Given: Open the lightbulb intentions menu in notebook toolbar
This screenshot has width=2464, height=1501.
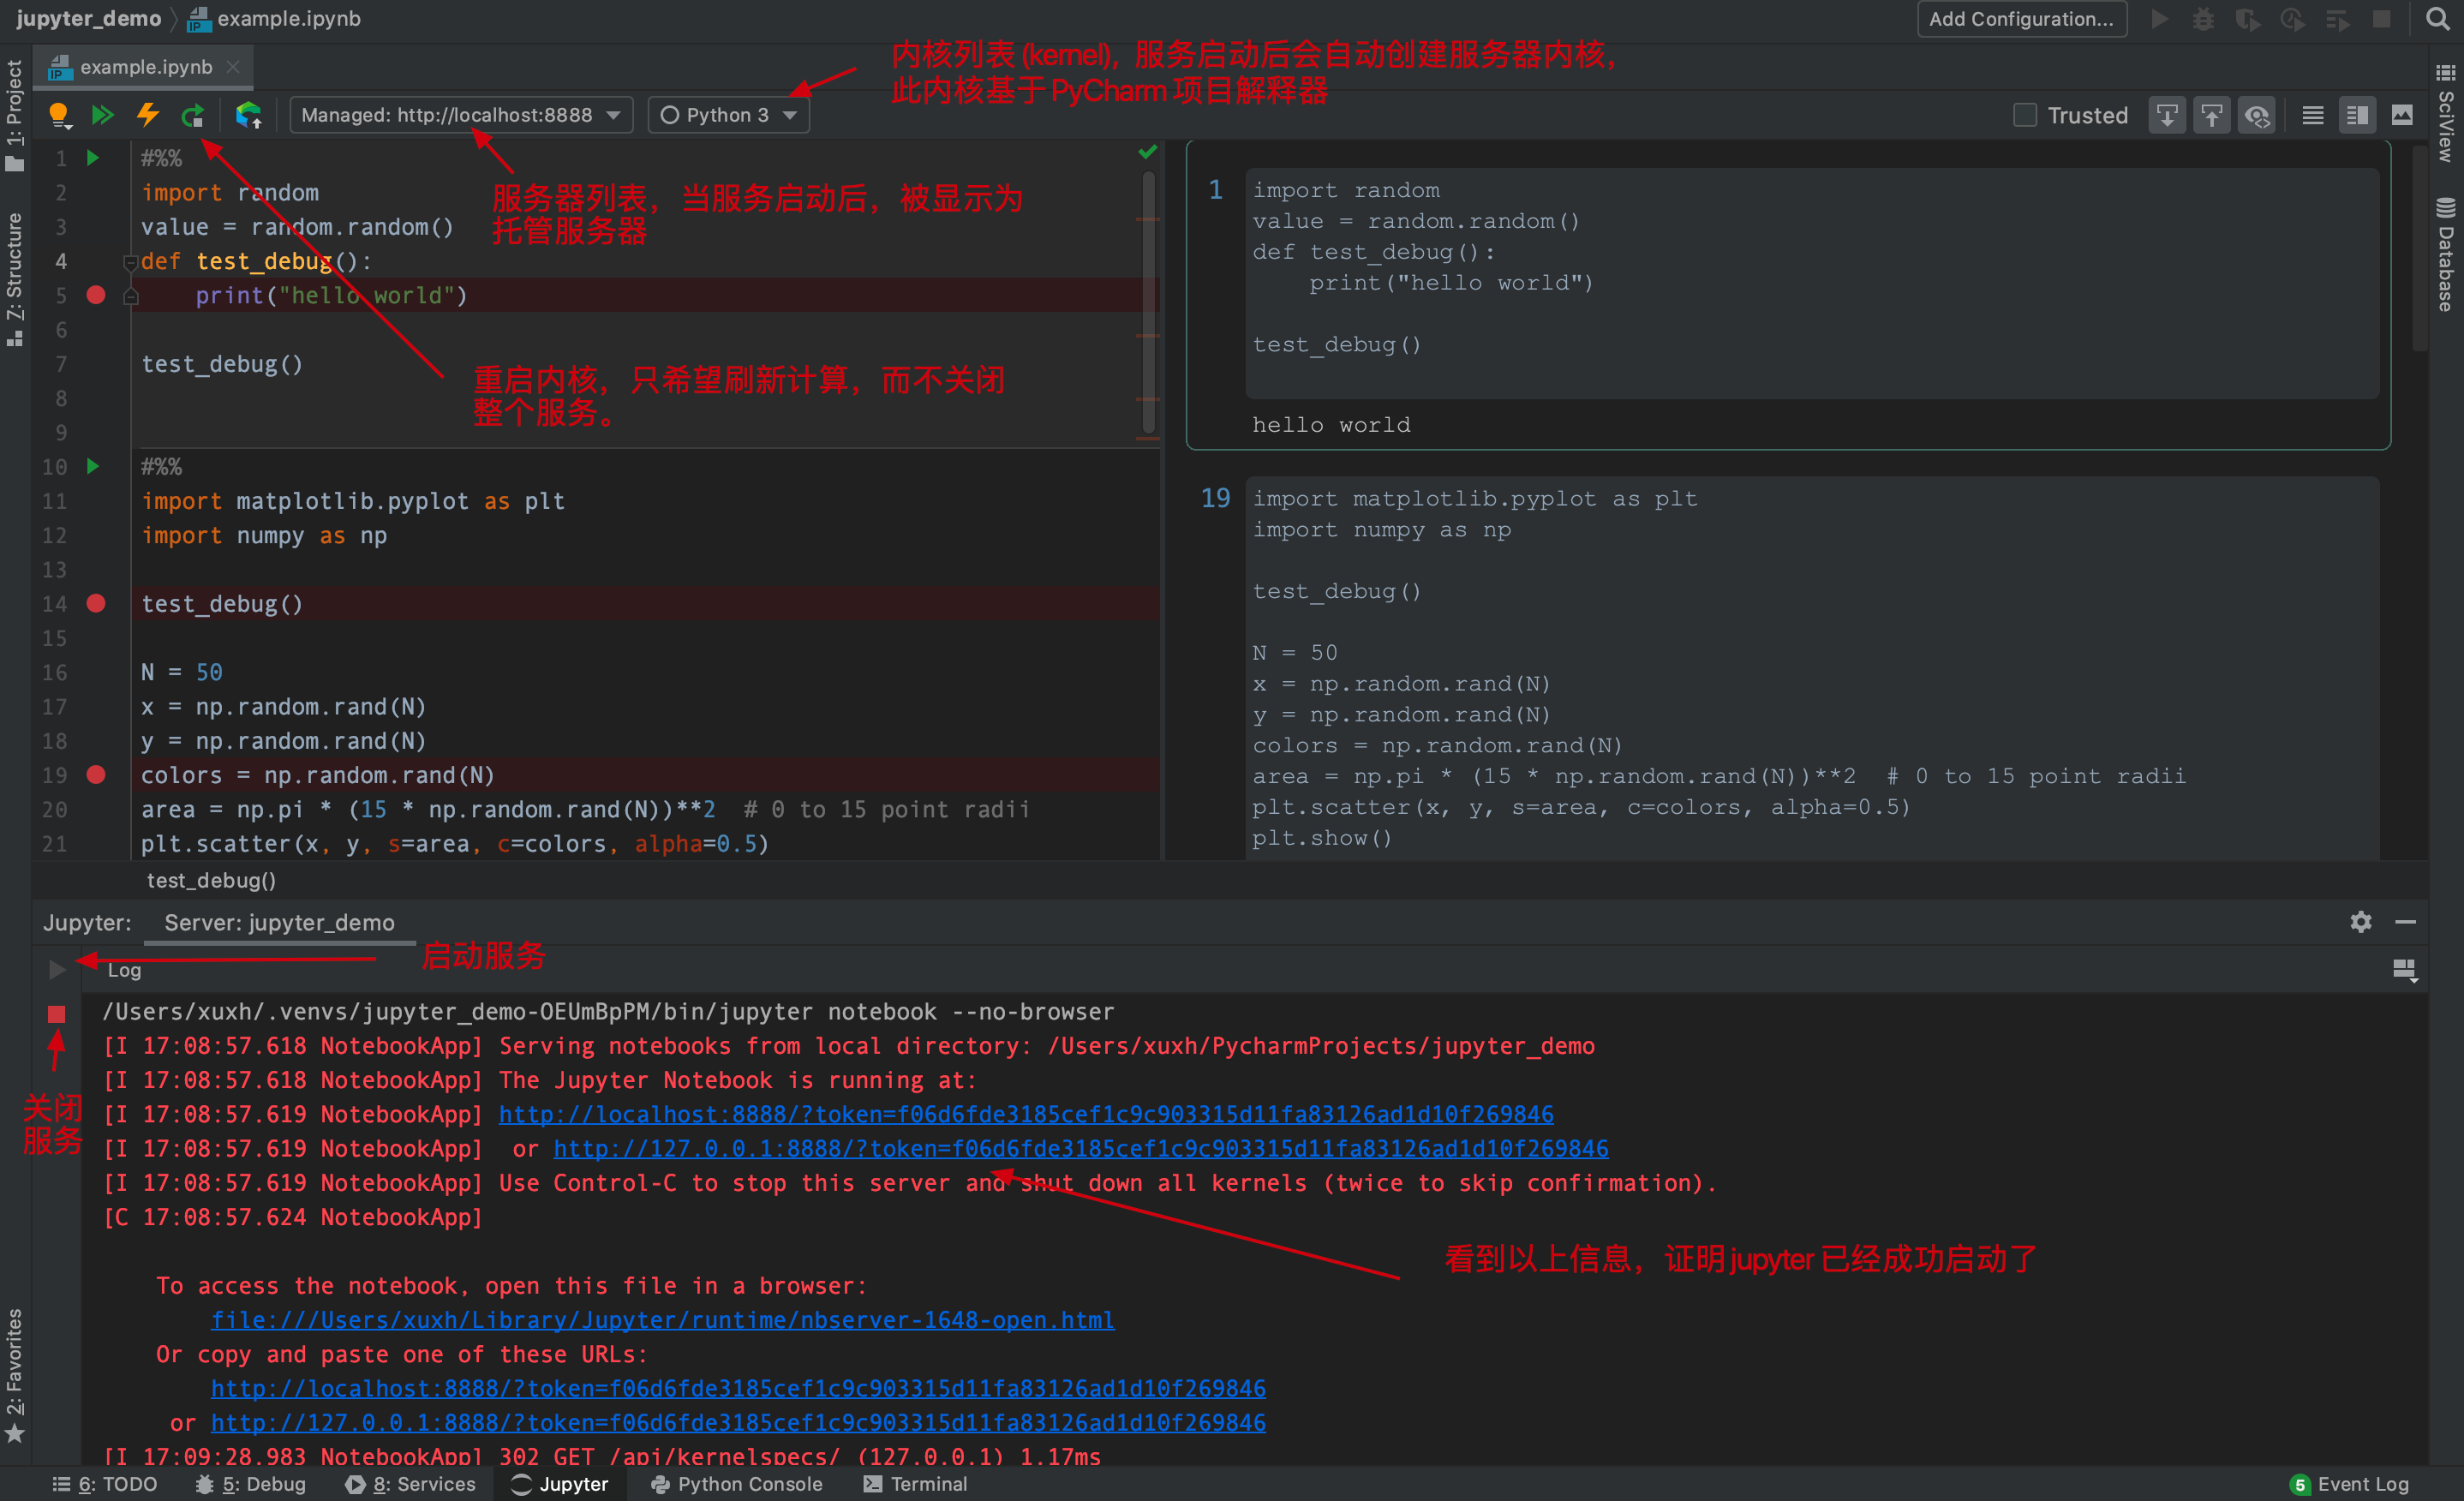Looking at the screenshot, I should click(60, 116).
